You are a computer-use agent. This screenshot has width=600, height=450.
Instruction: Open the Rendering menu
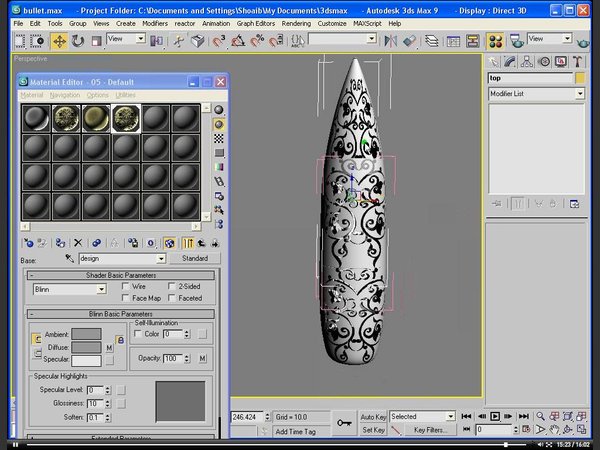[296, 22]
